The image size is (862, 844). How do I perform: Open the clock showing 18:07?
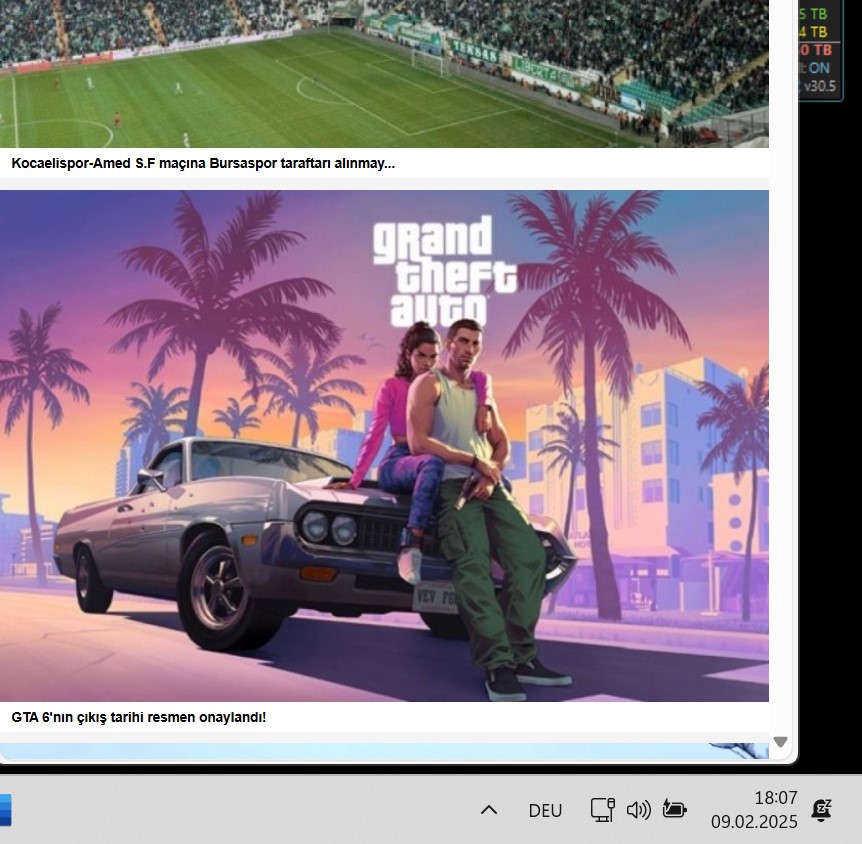[776, 797]
